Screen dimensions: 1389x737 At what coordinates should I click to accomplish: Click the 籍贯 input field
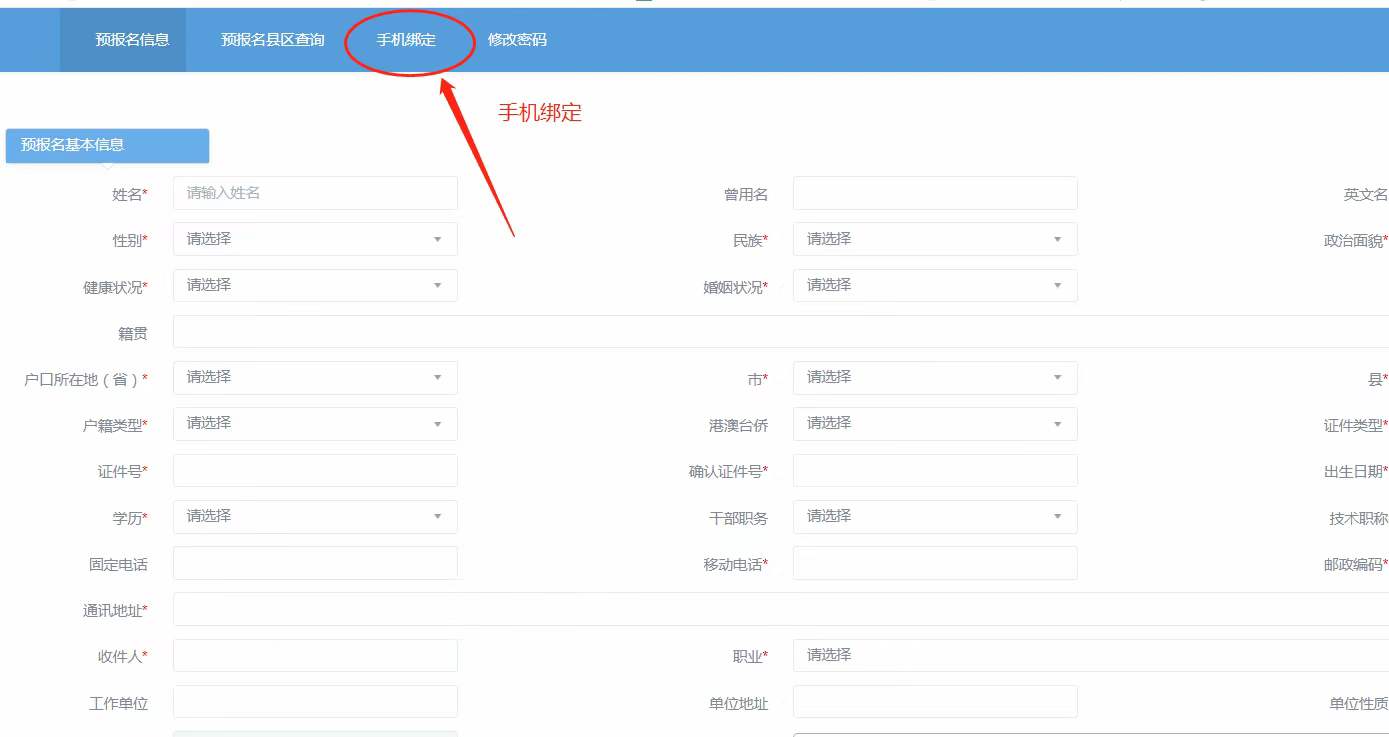[780, 332]
